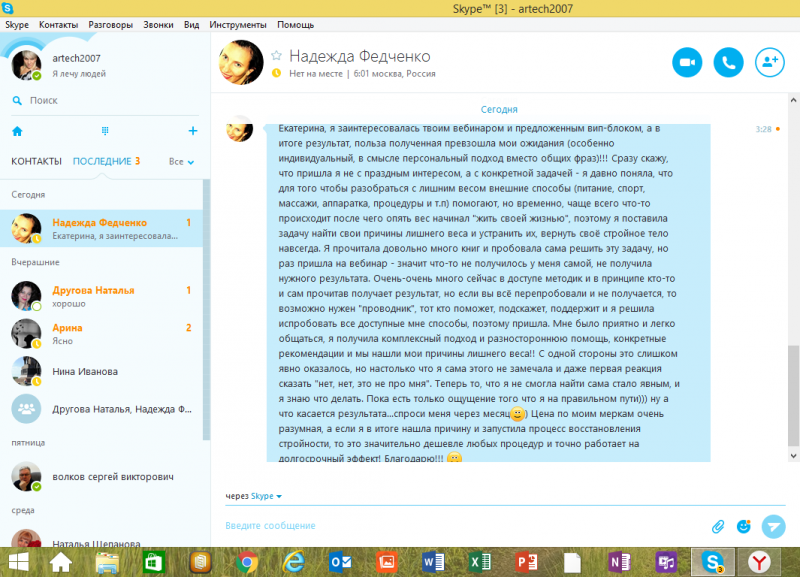Select the contact волков сергей викторович
The width and height of the screenshot is (800, 577).
coord(102,476)
